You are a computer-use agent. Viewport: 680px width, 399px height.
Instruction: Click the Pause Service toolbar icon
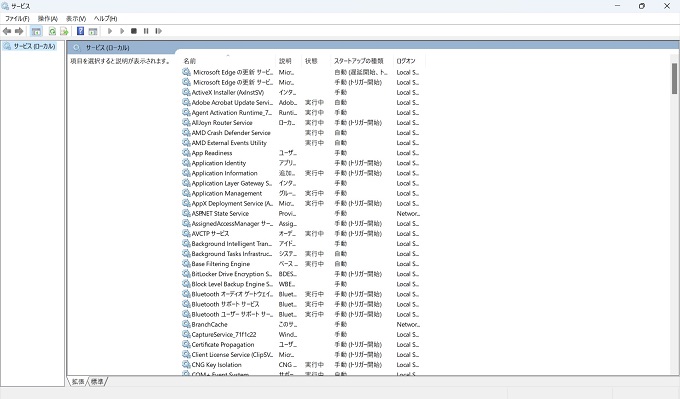[x=146, y=31]
